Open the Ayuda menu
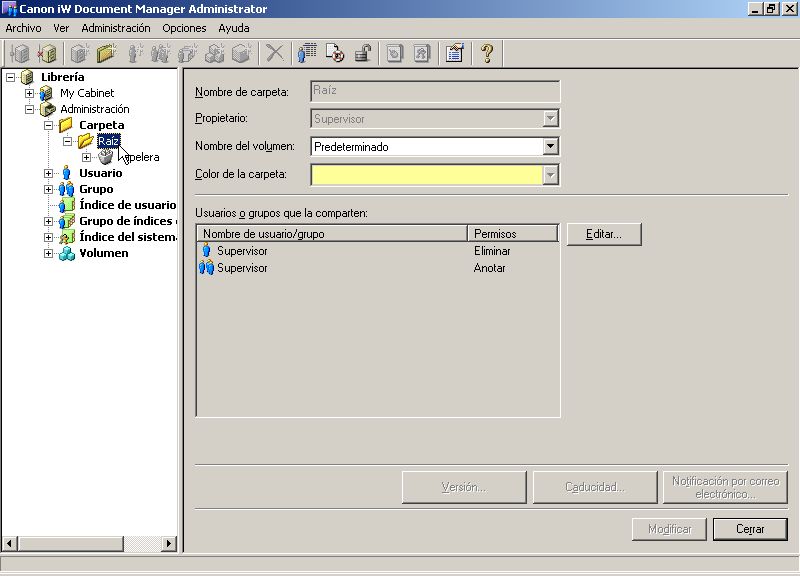The image size is (800, 576). [x=234, y=28]
